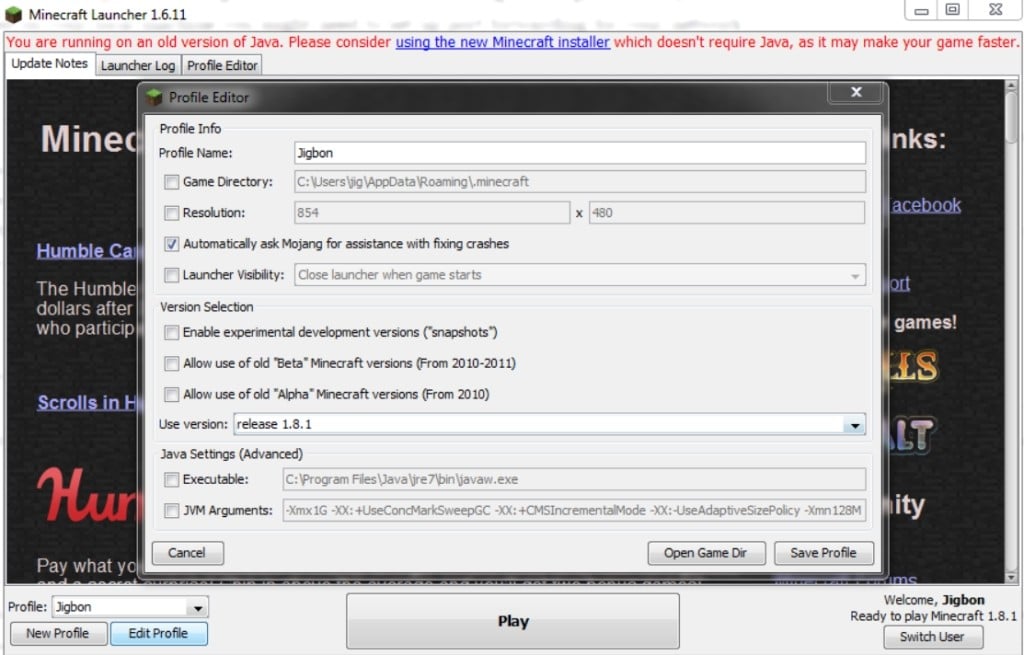Enable the JVM Arguments checkbox
This screenshot has width=1024, height=655.
click(x=171, y=511)
